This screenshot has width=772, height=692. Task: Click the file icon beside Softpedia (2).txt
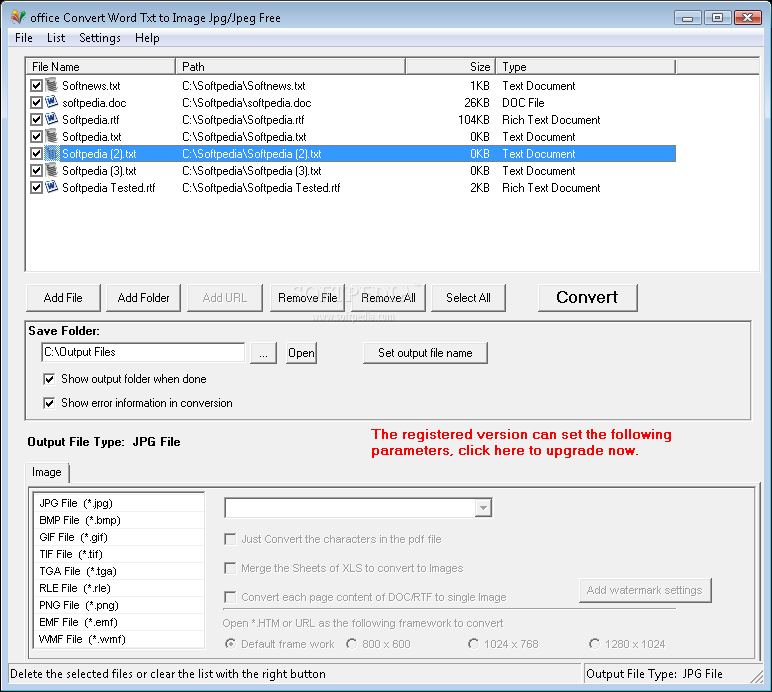click(52, 154)
